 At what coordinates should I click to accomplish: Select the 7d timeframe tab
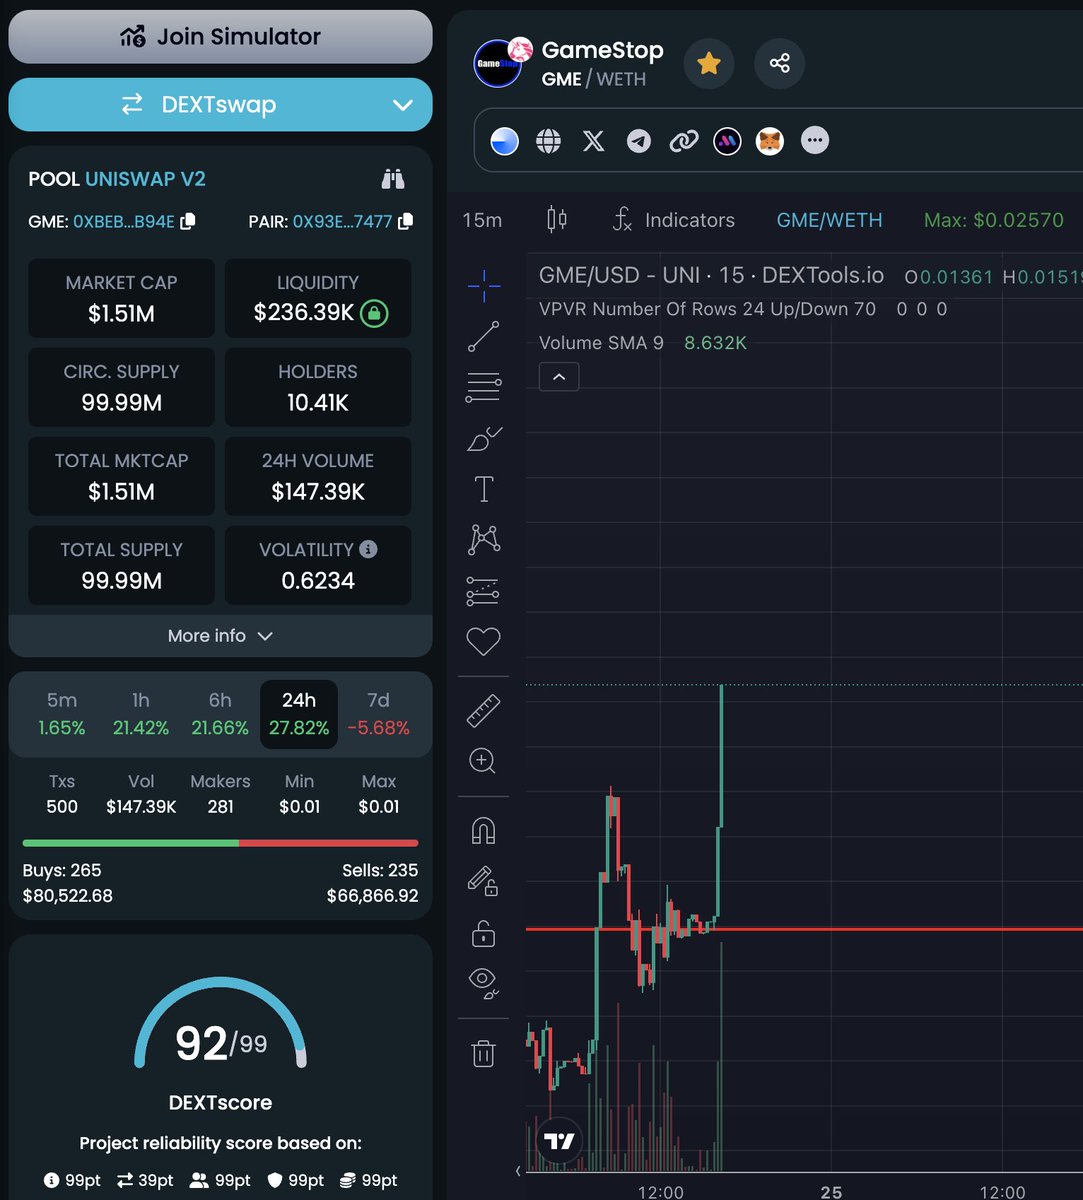[378, 714]
